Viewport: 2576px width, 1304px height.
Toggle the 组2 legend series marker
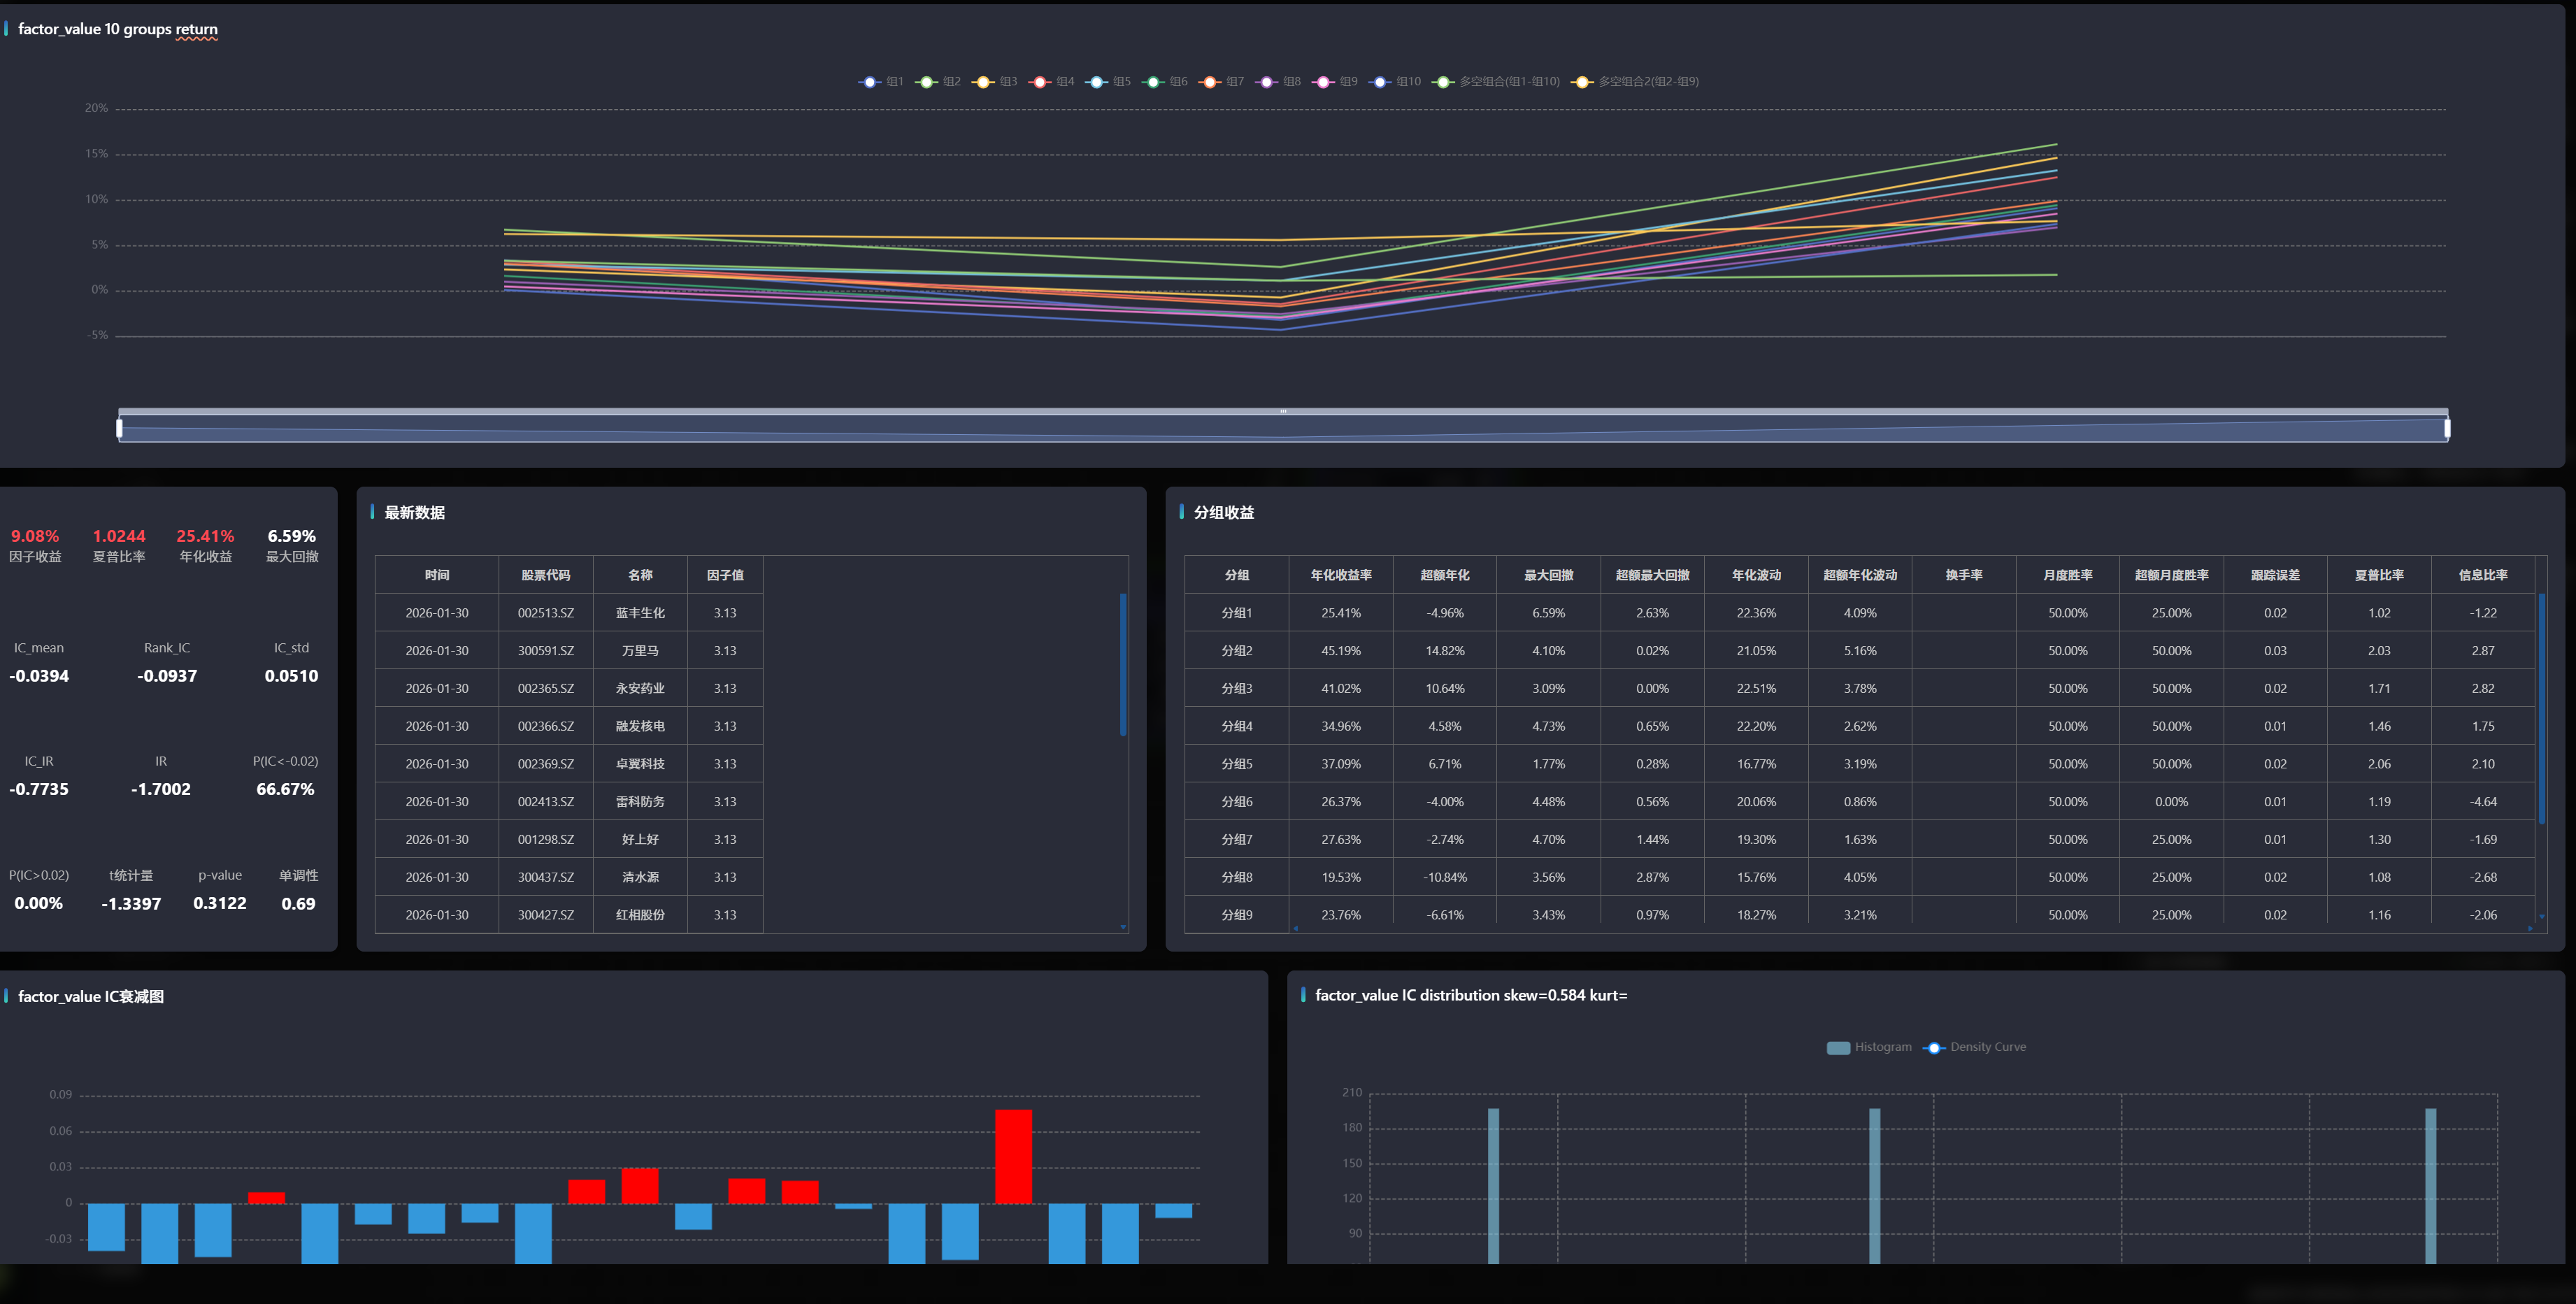(x=926, y=82)
